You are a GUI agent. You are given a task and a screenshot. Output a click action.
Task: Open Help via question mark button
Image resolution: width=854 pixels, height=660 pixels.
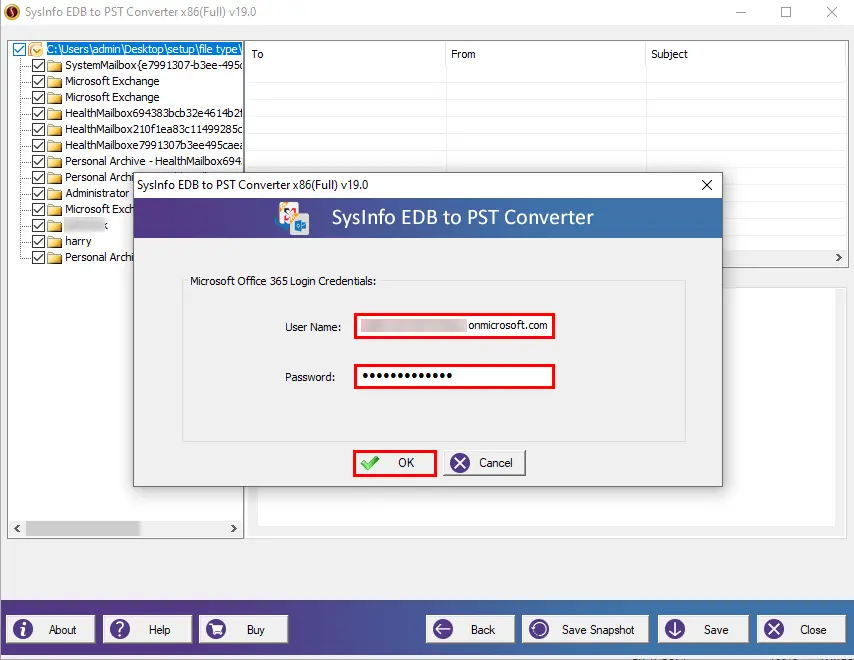(148, 630)
